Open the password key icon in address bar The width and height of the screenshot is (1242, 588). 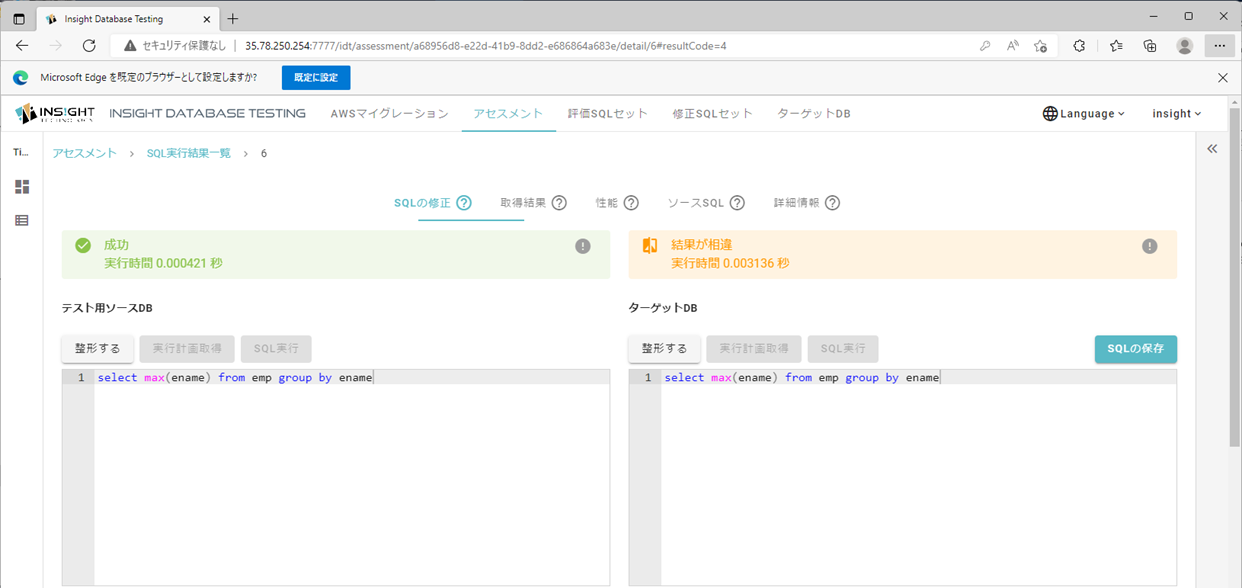(985, 45)
